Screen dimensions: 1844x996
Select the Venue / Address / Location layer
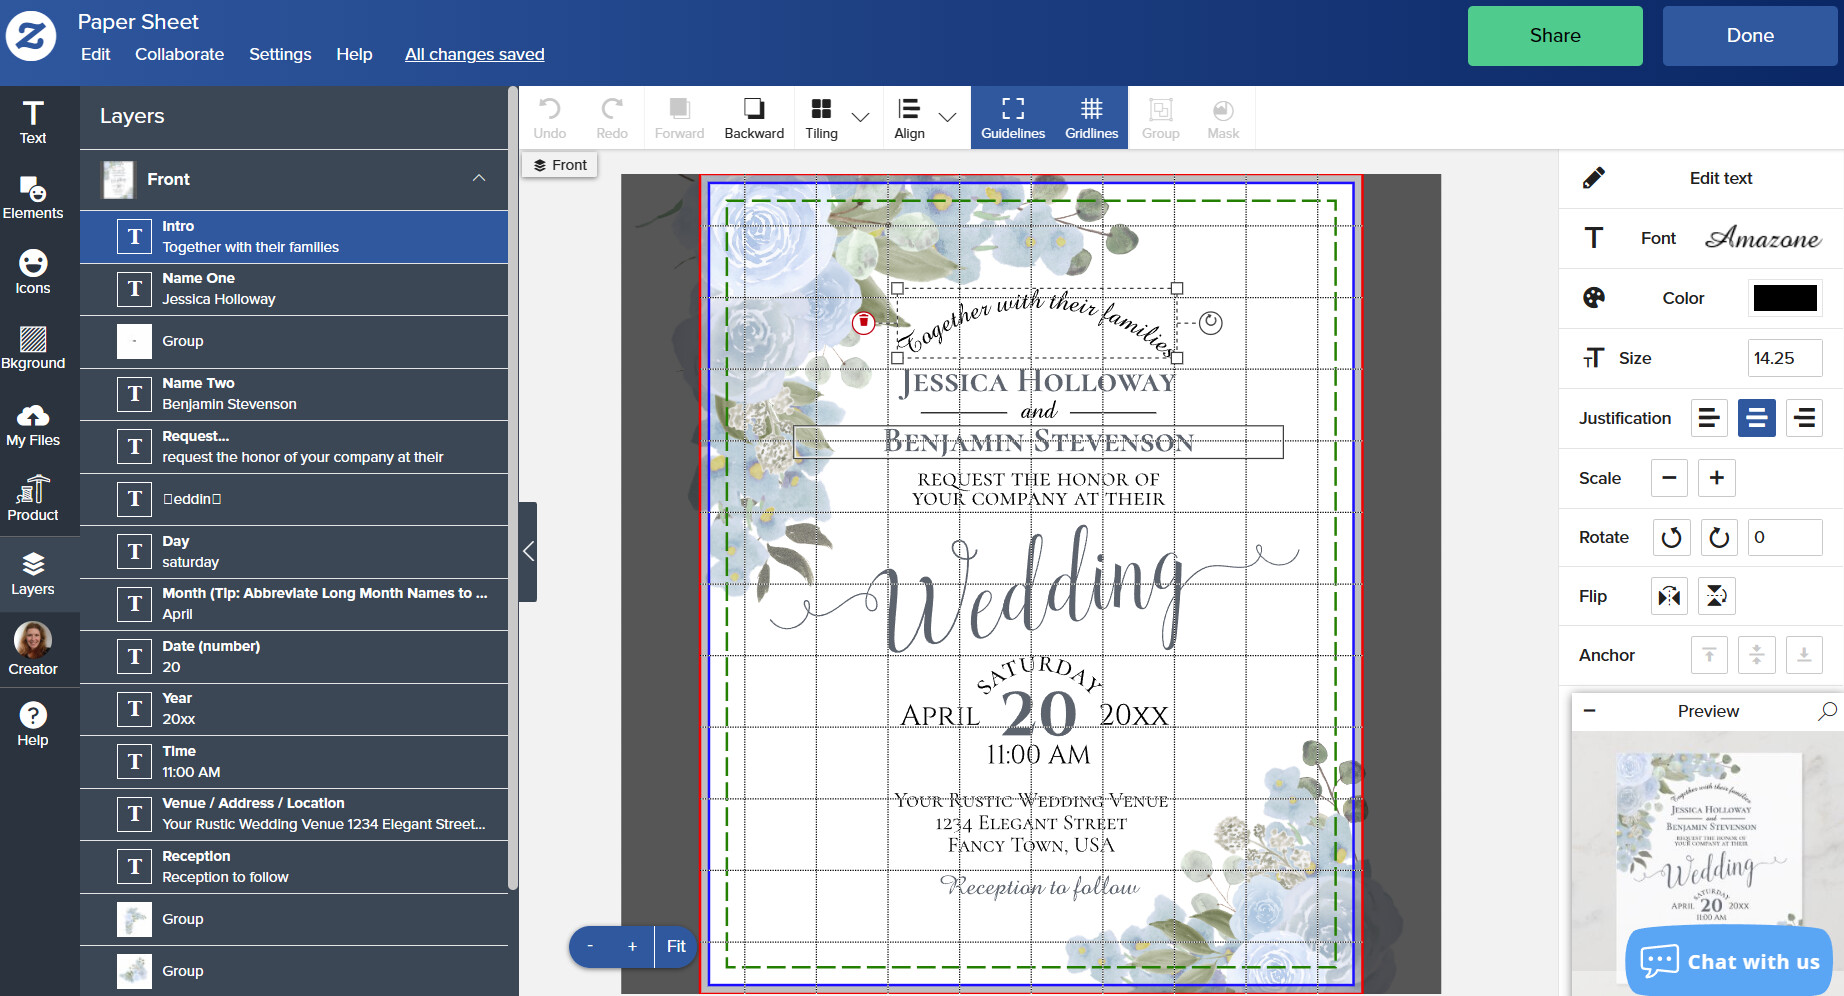[x=294, y=814]
